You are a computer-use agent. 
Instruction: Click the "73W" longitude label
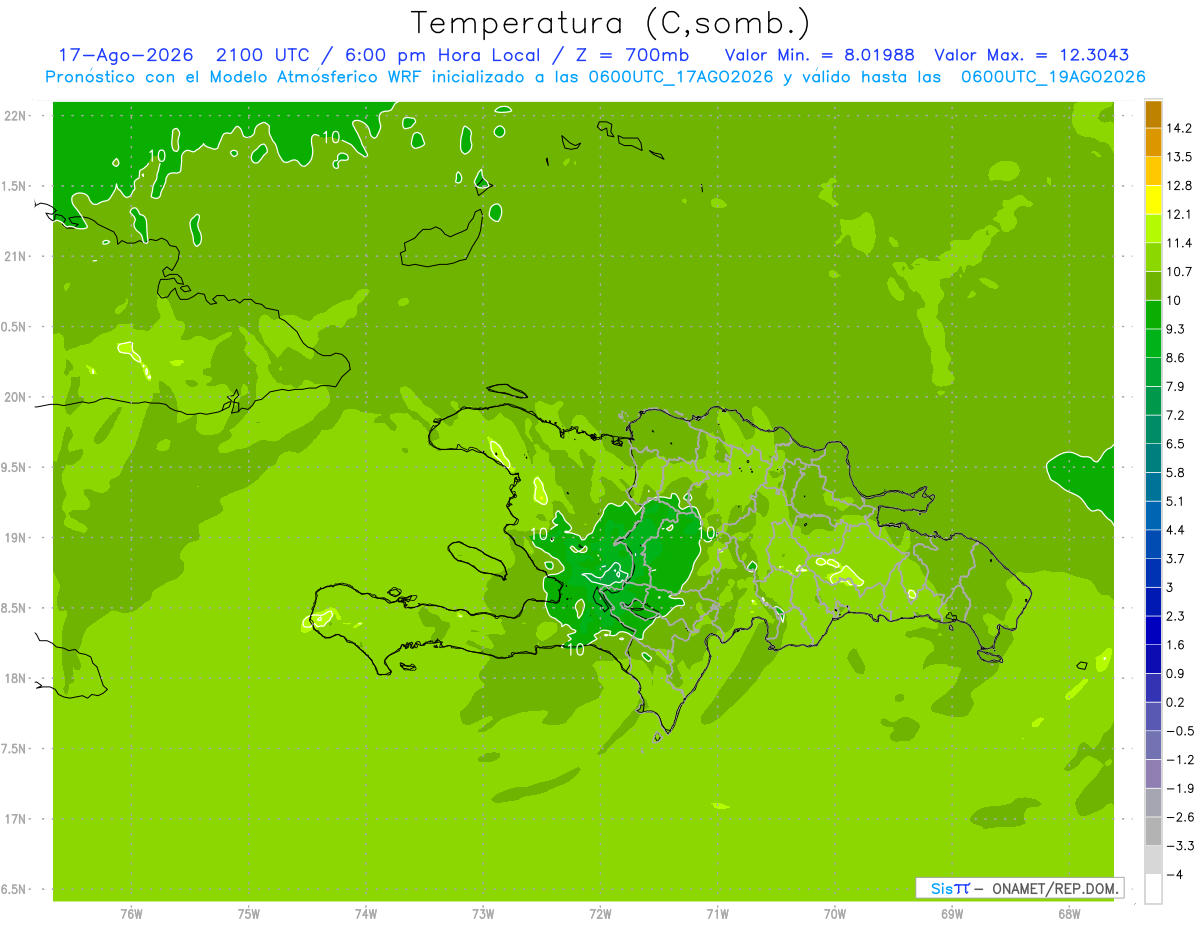click(x=483, y=914)
